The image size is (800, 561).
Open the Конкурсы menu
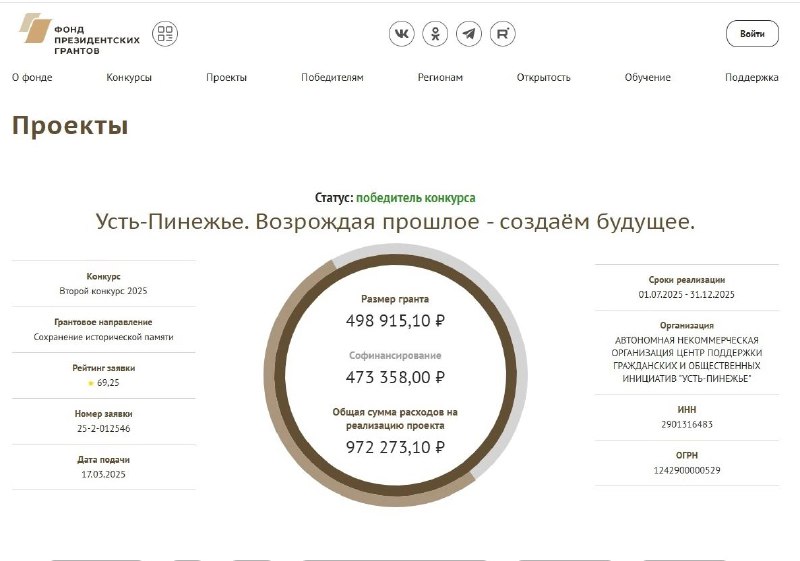[x=129, y=78]
